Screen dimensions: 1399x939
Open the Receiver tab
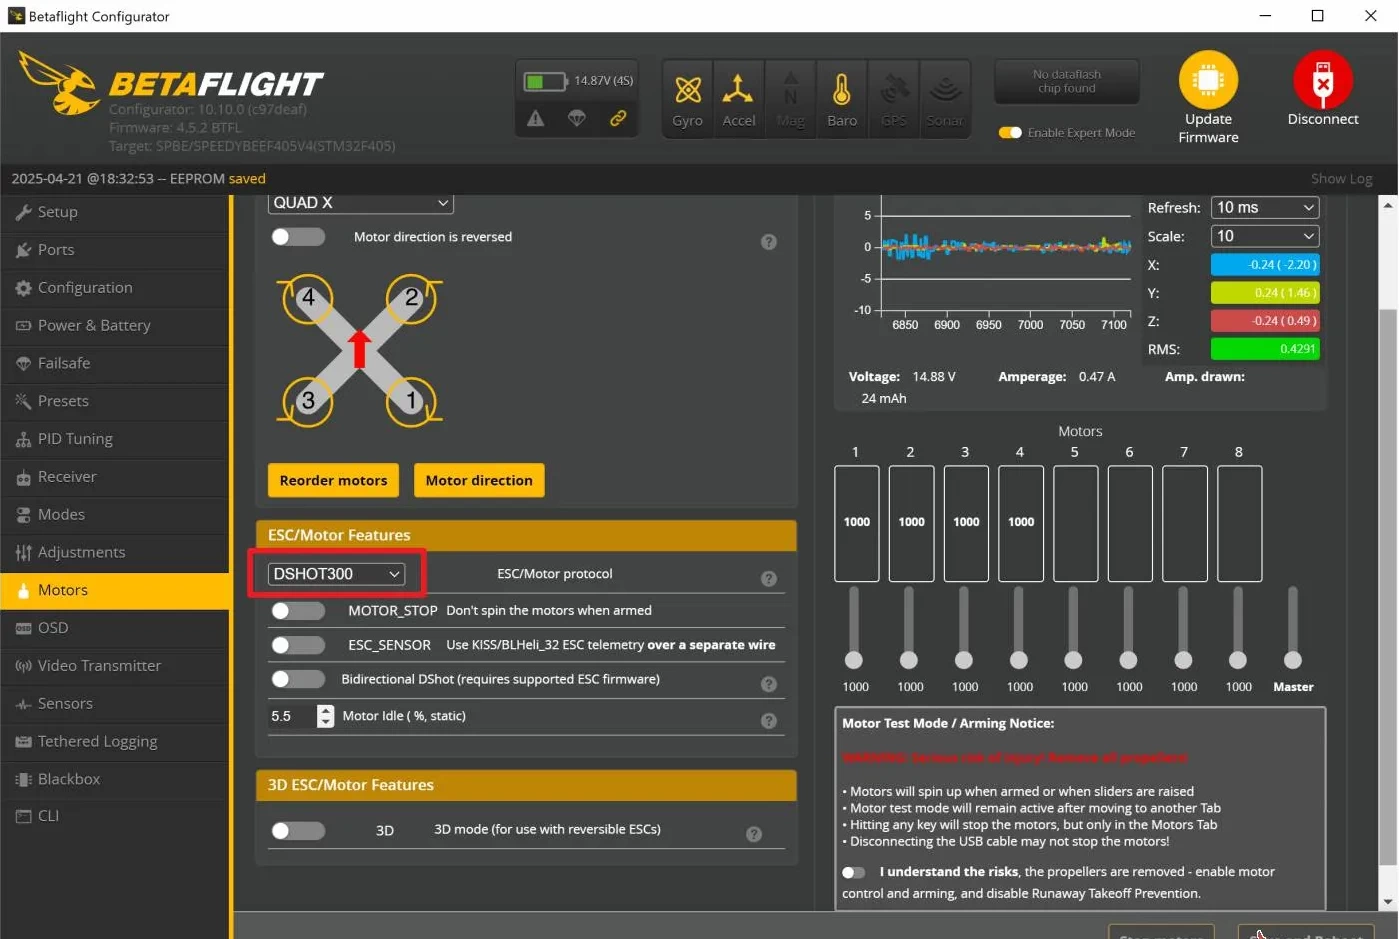pos(115,477)
